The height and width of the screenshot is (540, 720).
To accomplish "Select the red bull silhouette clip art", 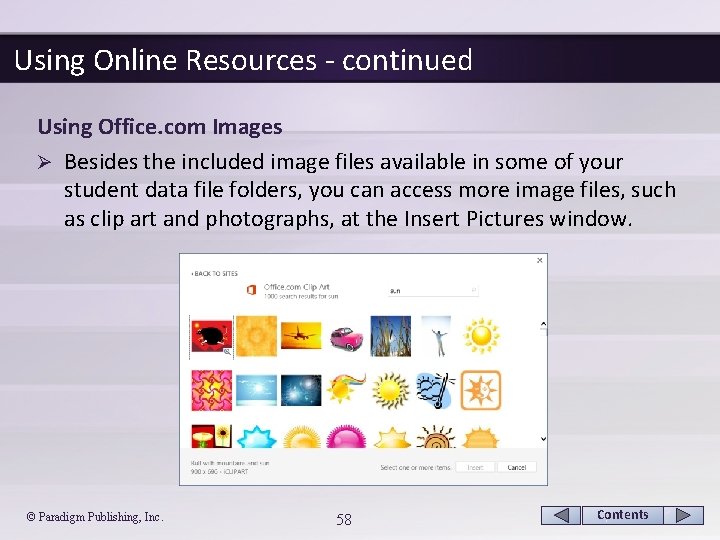I will (211, 337).
